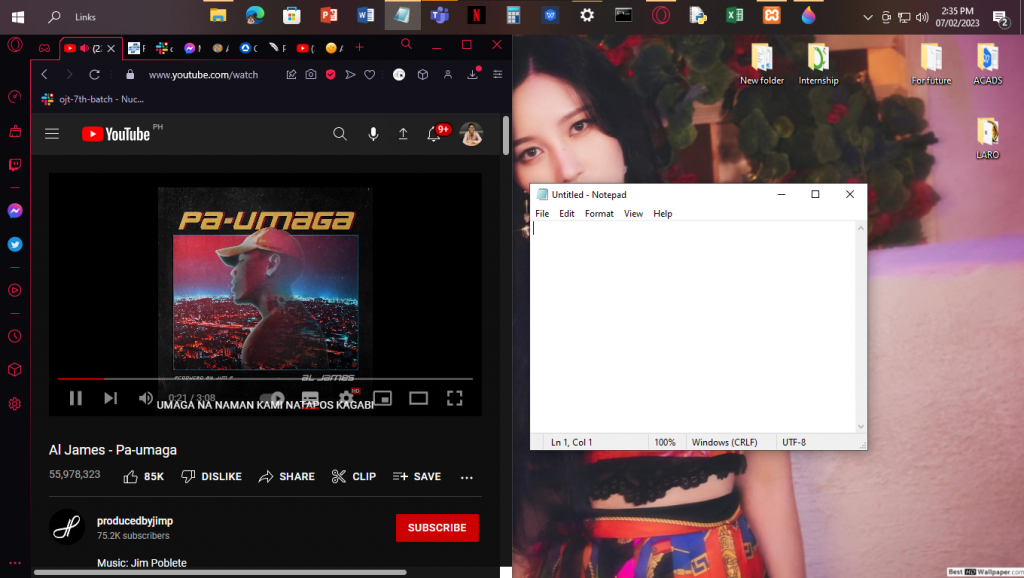
Task: Enter fullscreen on the video
Action: tap(455, 398)
